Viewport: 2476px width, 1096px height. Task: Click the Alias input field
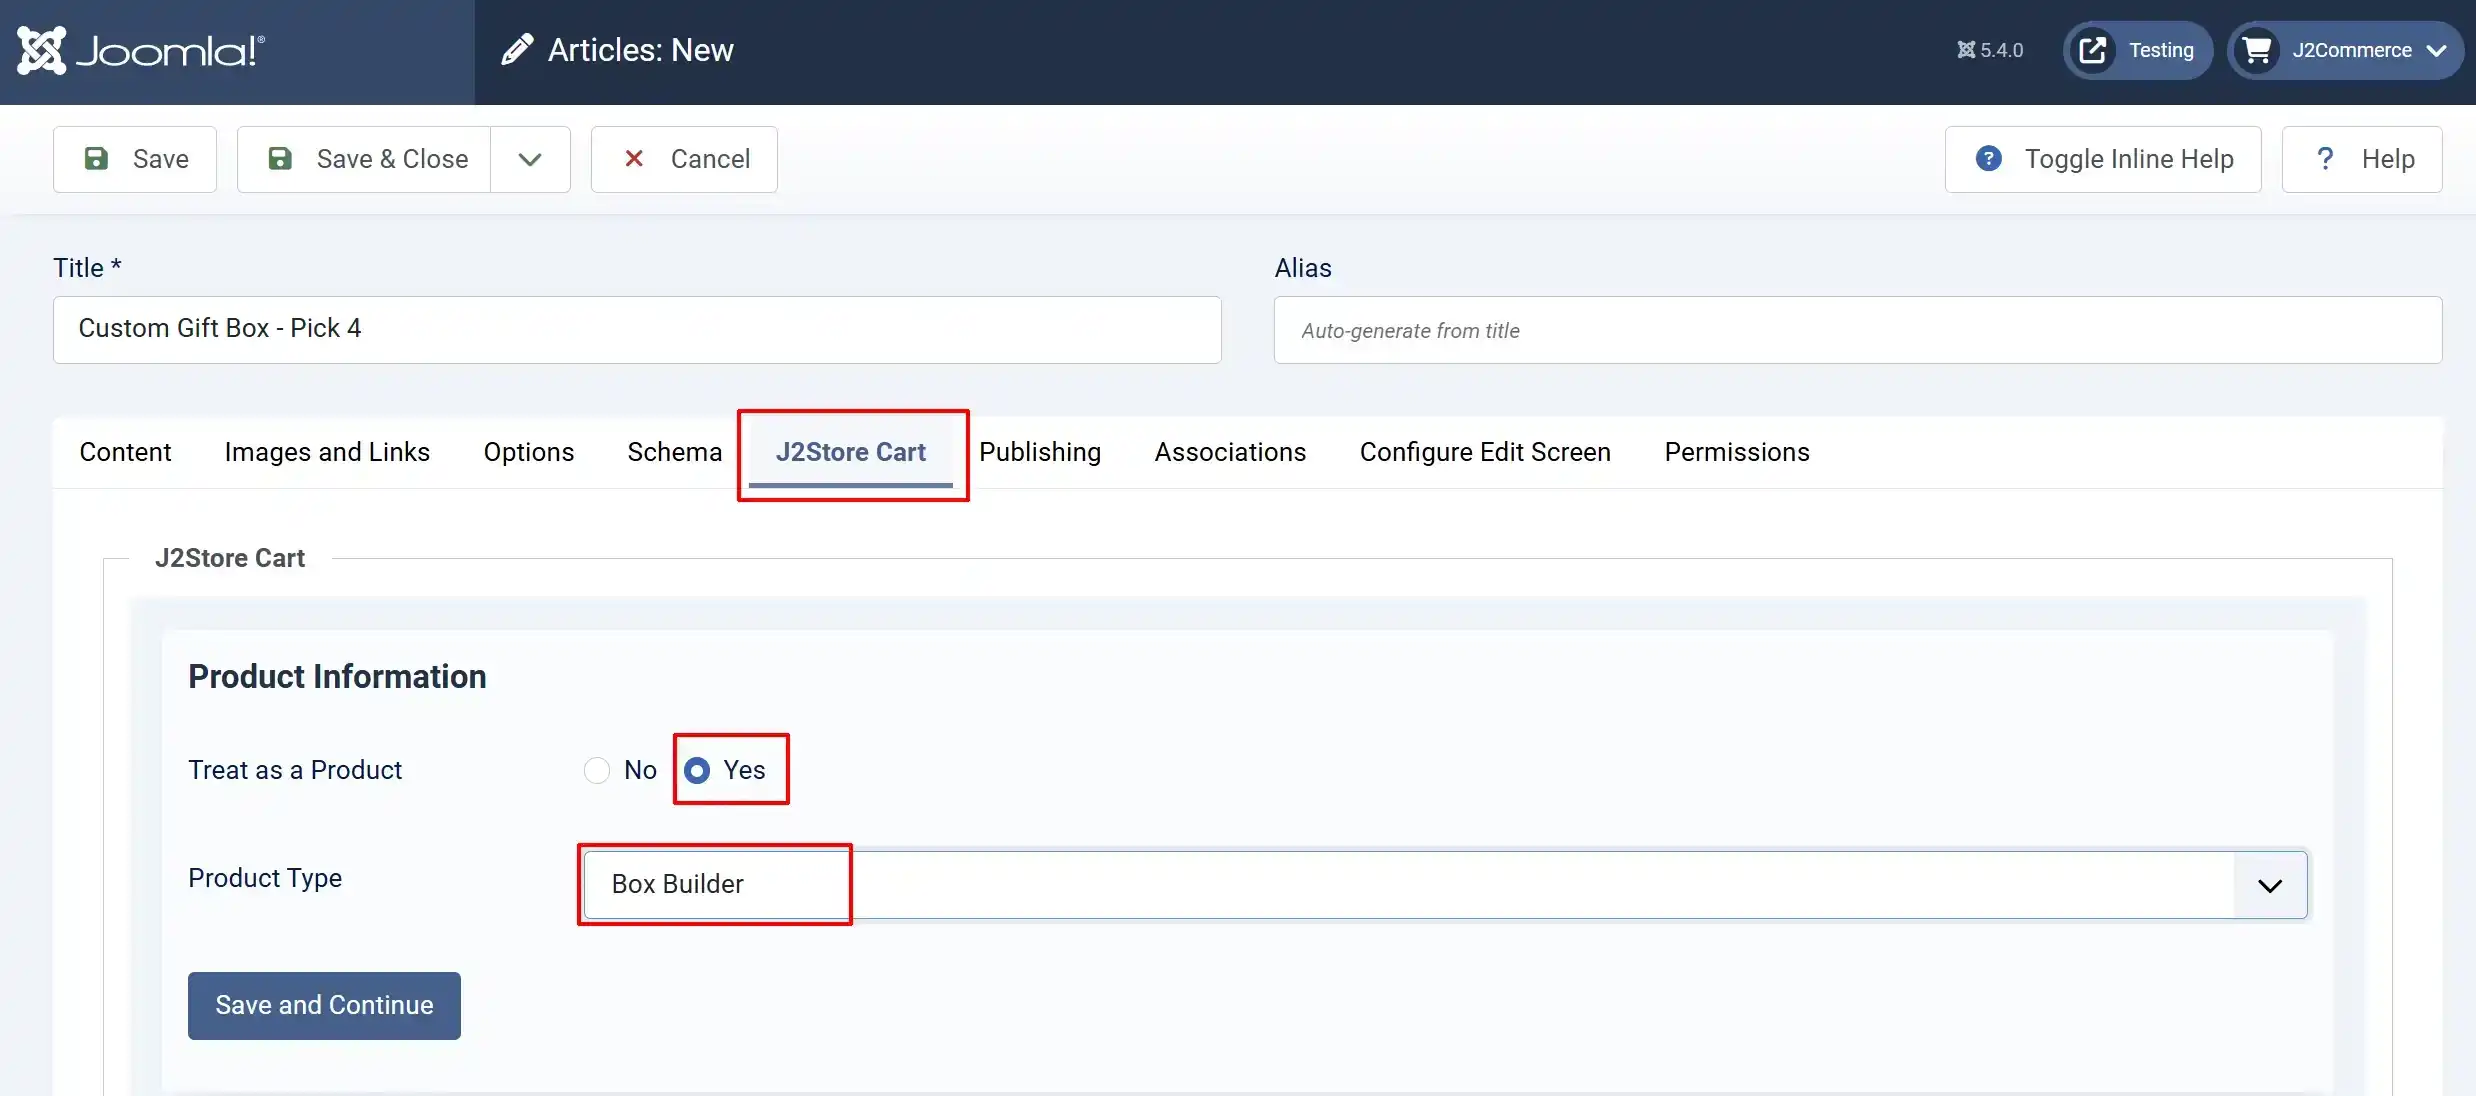click(x=1858, y=329)
